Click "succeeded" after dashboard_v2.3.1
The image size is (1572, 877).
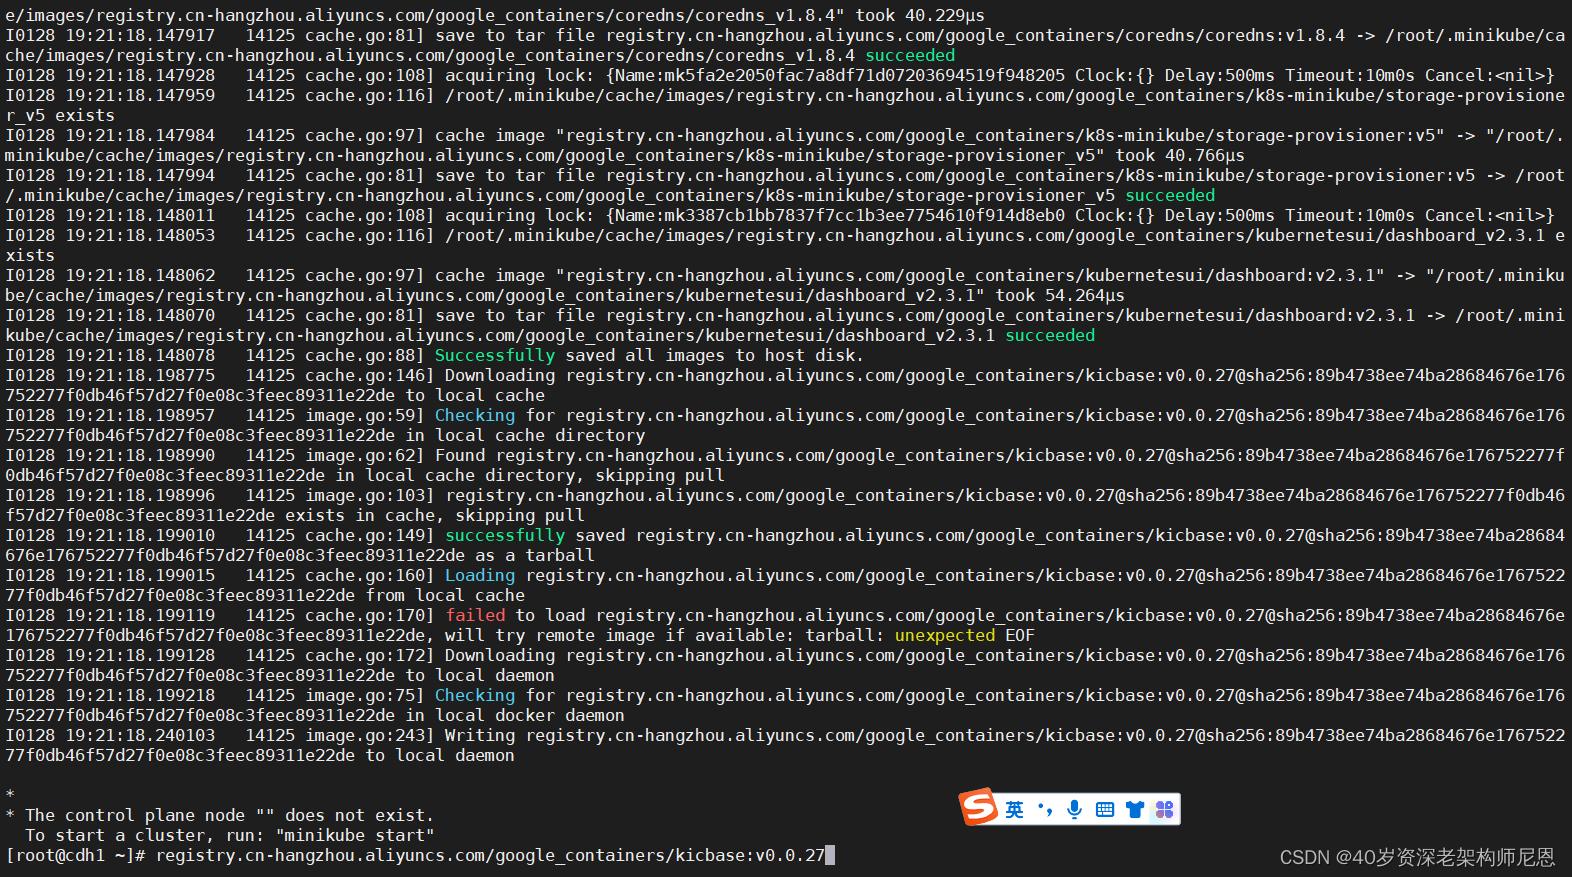[1050, 335]
